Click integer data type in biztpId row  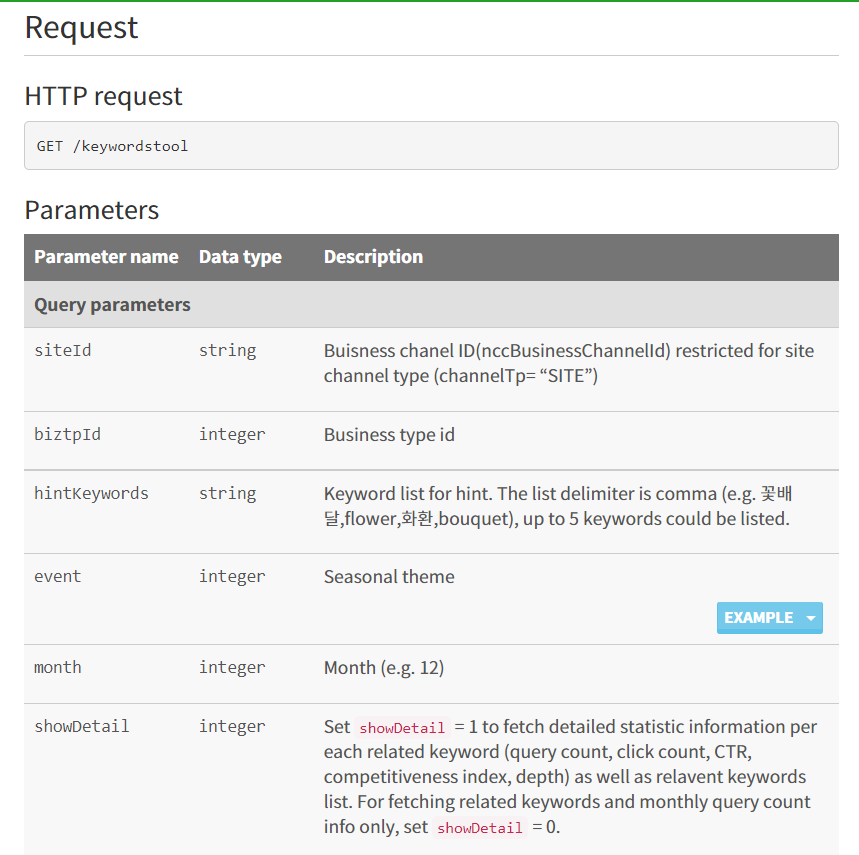(232, 435)
